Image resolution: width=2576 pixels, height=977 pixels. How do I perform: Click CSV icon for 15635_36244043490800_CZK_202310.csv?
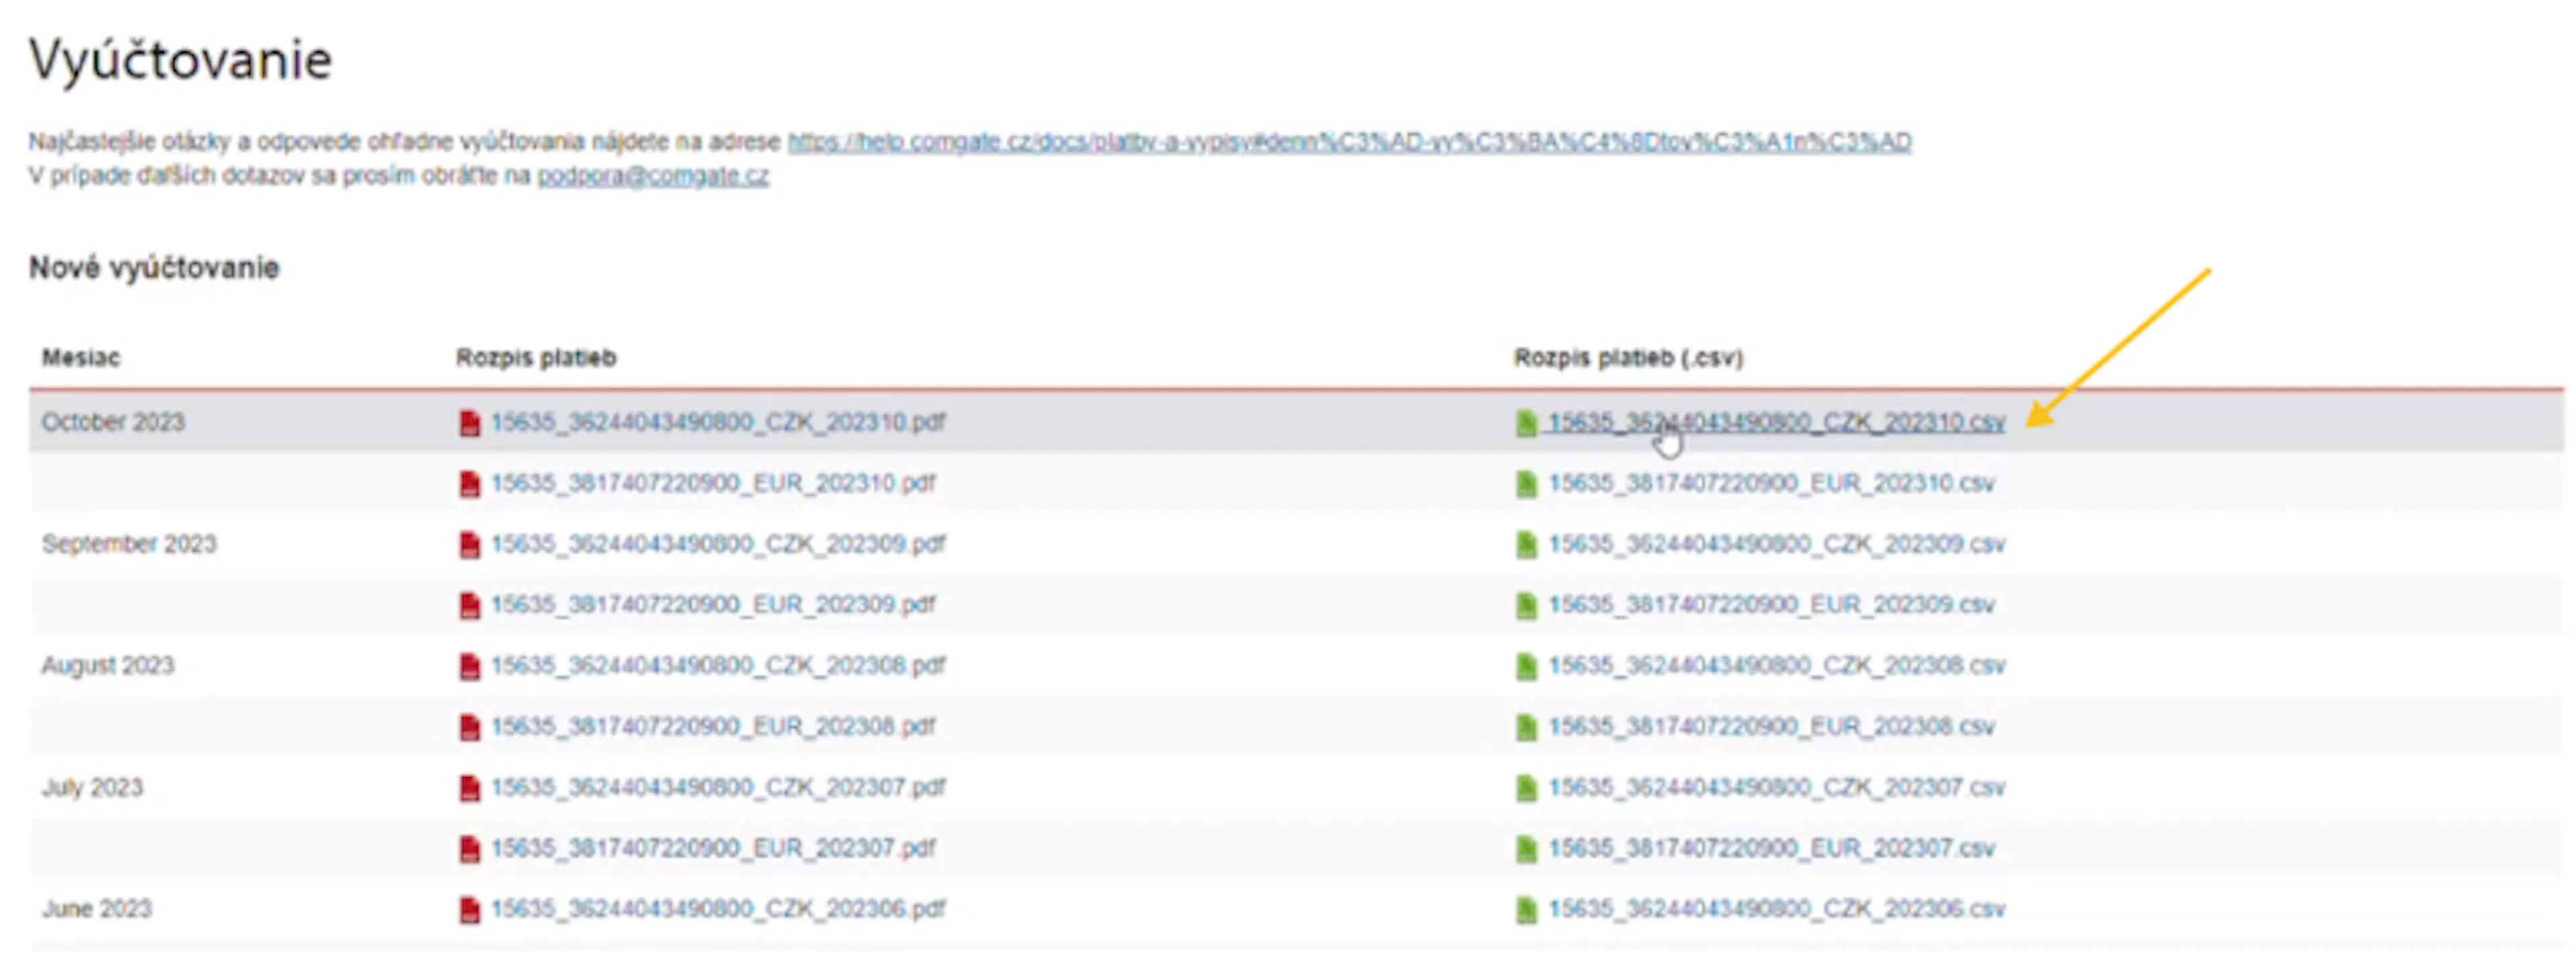pos(1526,423)
